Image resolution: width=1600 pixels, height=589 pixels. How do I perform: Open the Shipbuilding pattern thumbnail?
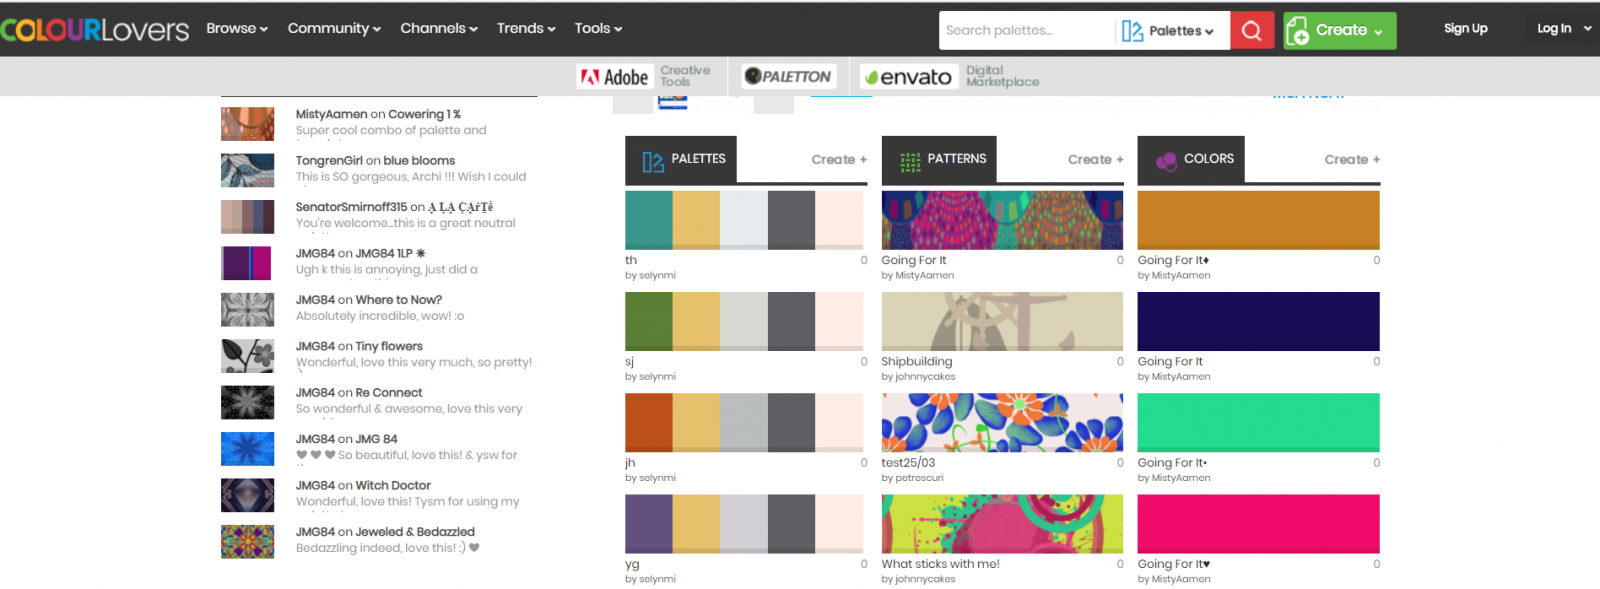coord(1002,321)
